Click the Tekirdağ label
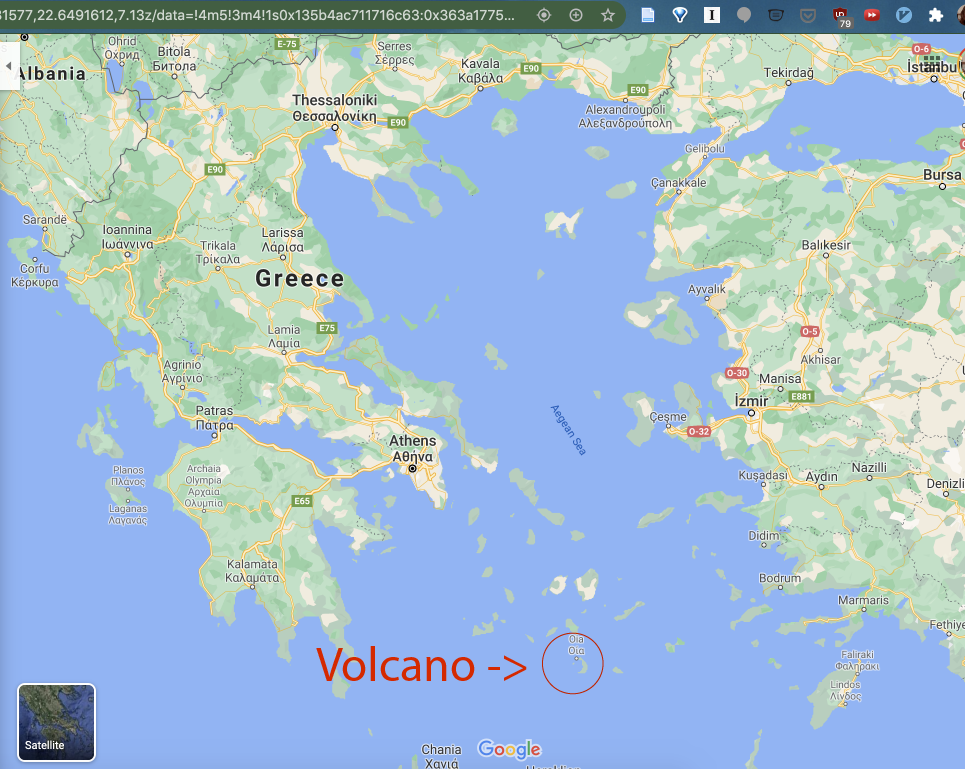 click(x=788, y=73)
